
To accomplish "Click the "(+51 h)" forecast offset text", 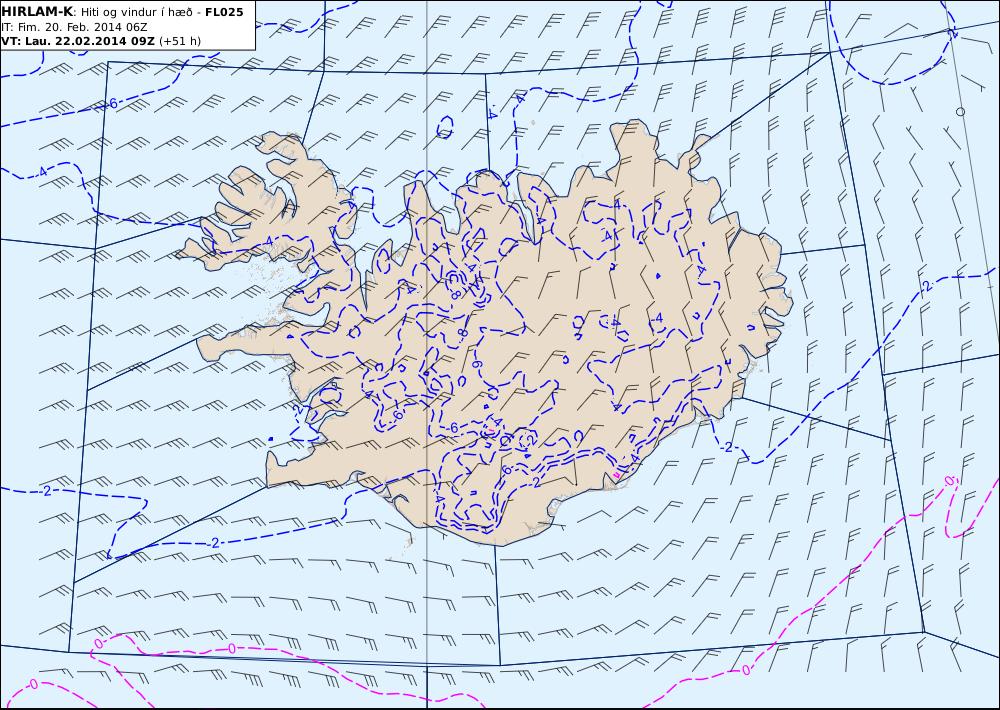I will pyautogui.click(x=180, y=41).
